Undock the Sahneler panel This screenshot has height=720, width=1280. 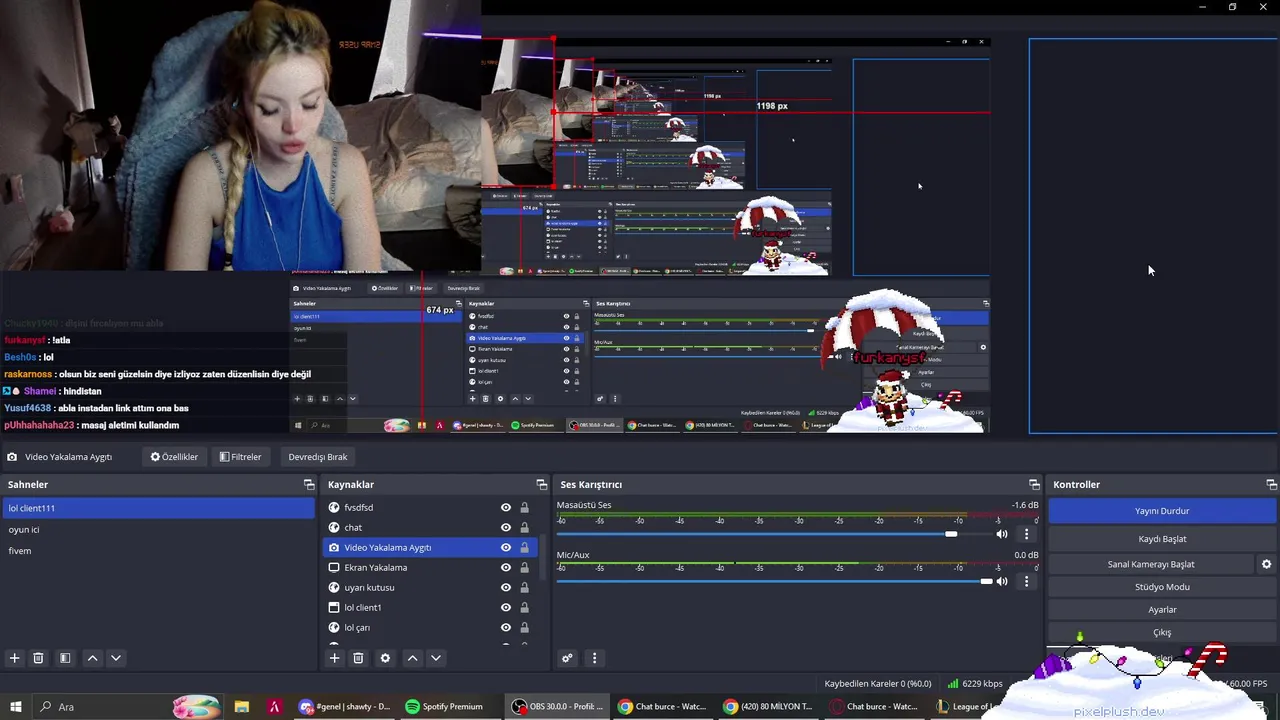(309, 484)
